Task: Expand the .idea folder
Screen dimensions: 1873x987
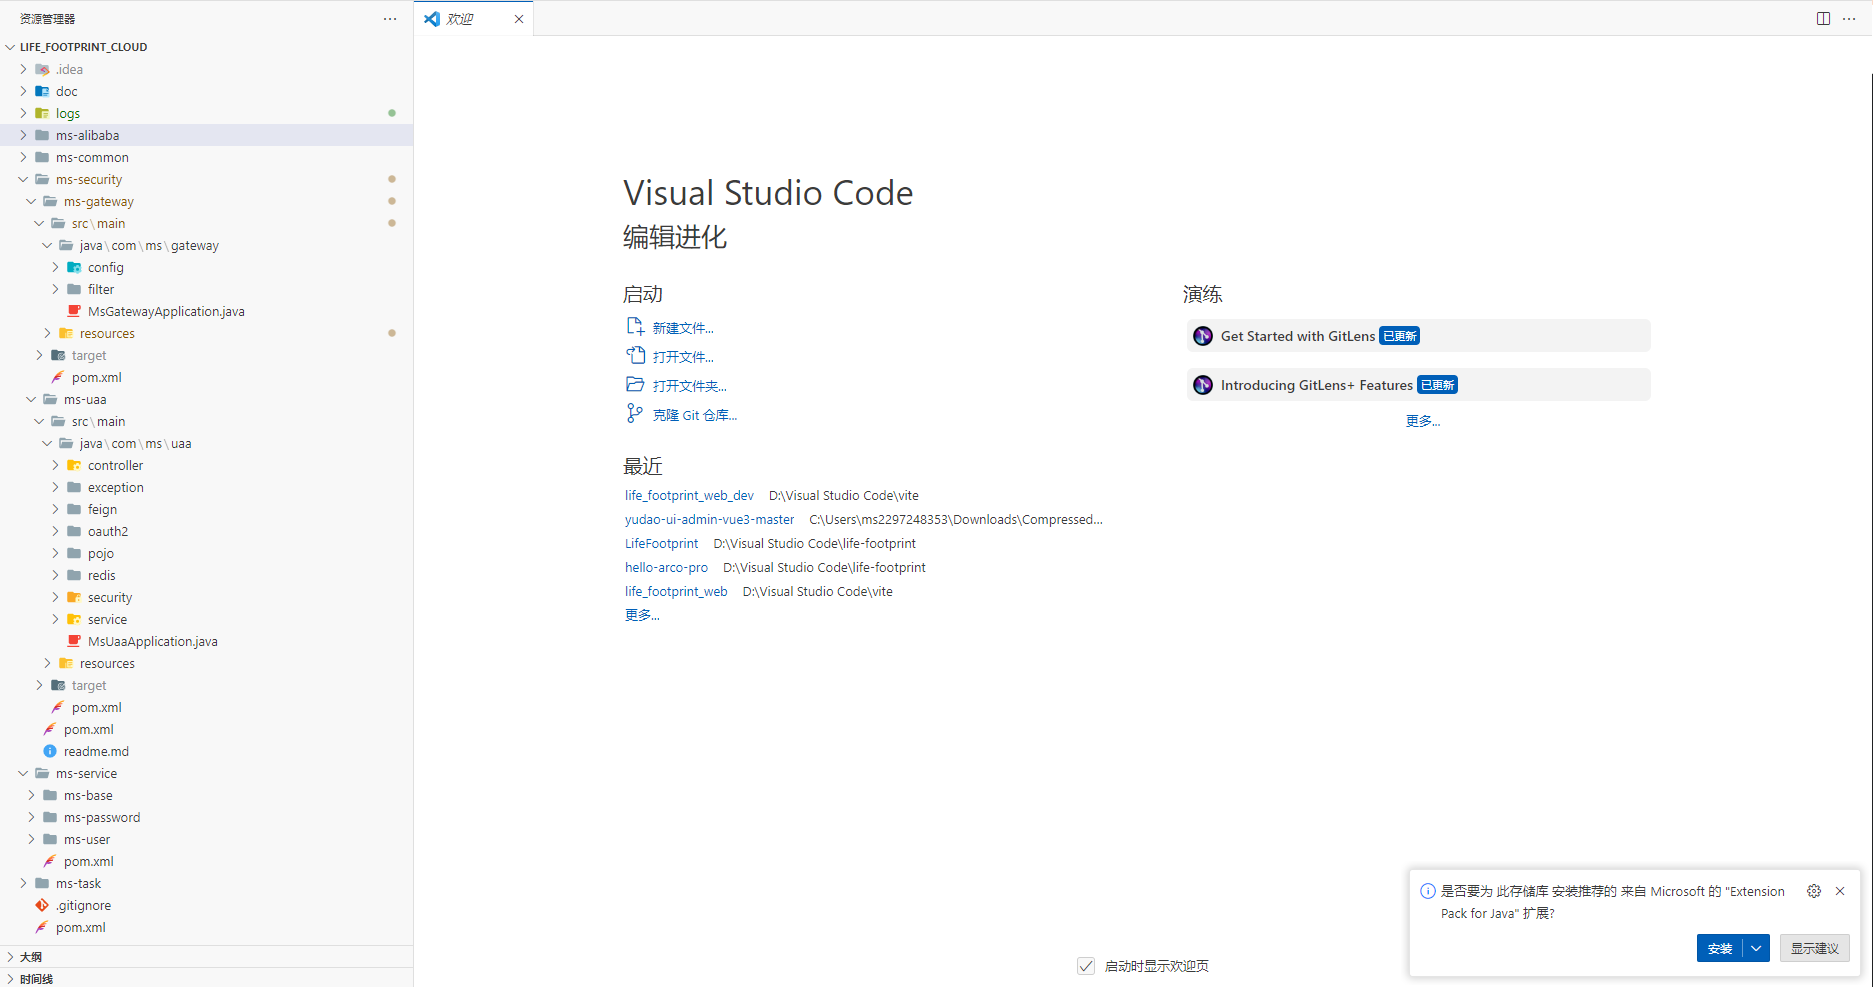Action: (23, 69)
